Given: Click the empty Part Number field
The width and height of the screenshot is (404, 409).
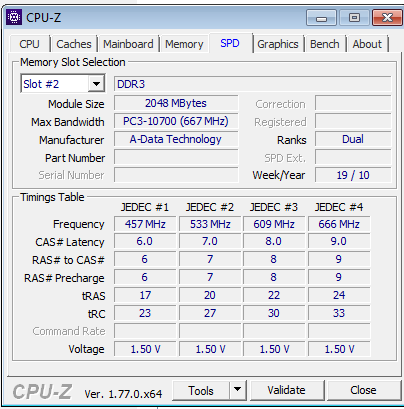Looking at the screenshot, I should click(176, 157).
